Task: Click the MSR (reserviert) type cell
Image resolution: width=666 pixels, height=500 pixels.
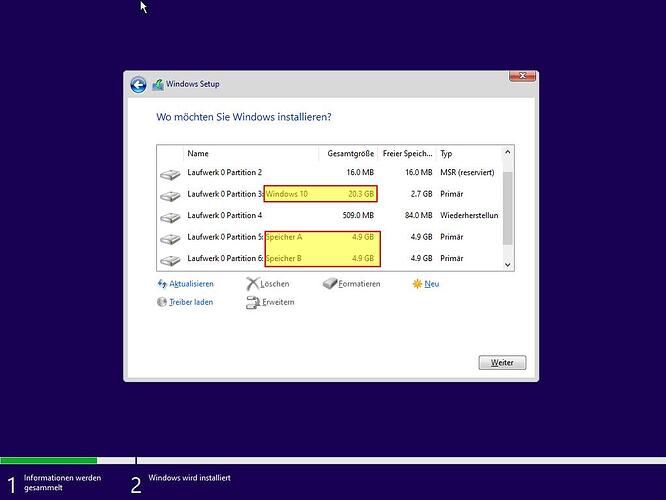Action: (467, 172)
